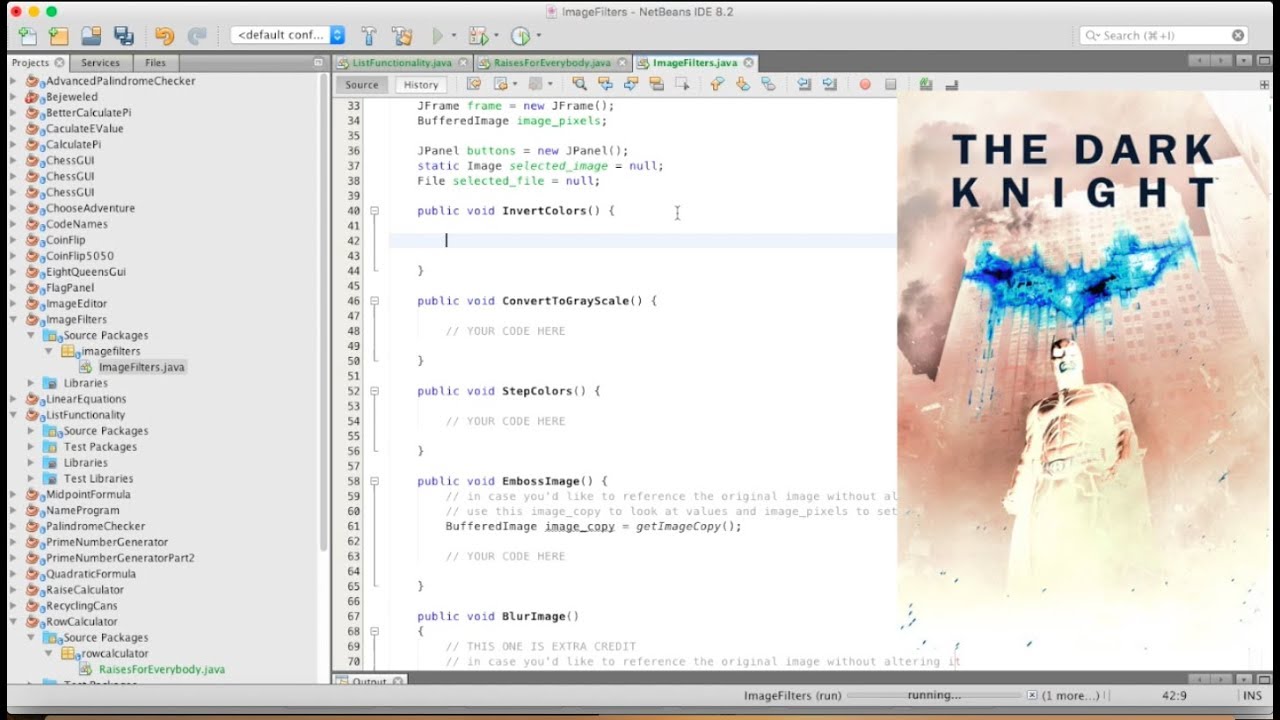Collapse the ImageFilters project node

pos(14,320)
